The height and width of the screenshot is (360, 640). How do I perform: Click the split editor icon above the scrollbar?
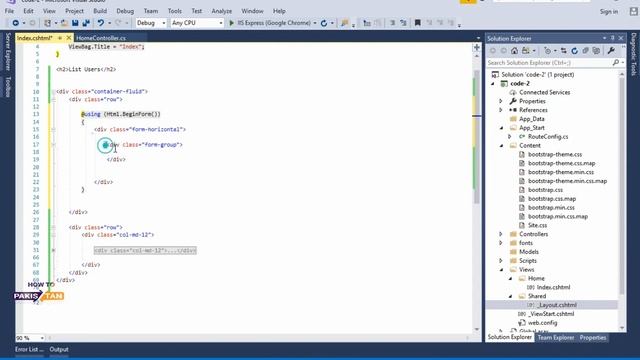(476, 48)
